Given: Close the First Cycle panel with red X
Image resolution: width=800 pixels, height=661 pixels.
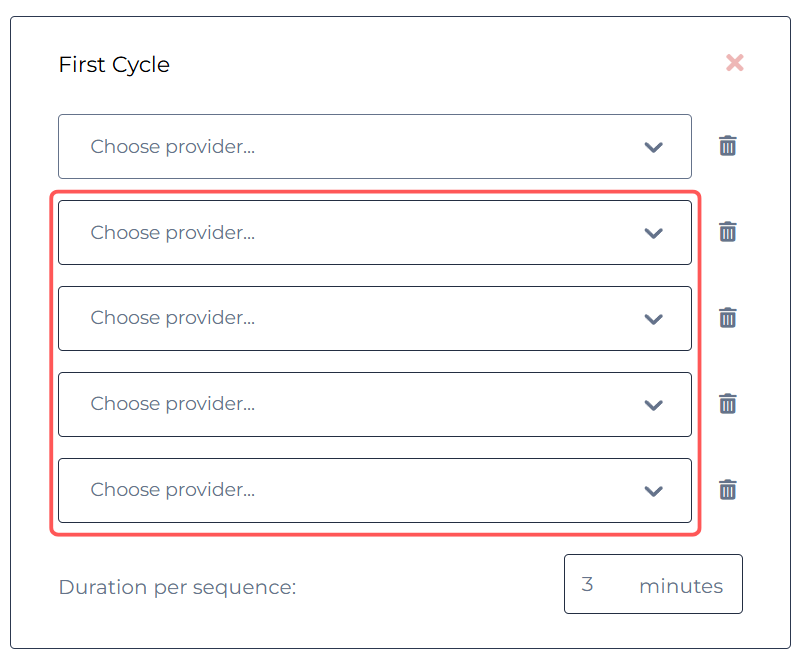Looking at the screenshot, I should [x=735, y=63].
